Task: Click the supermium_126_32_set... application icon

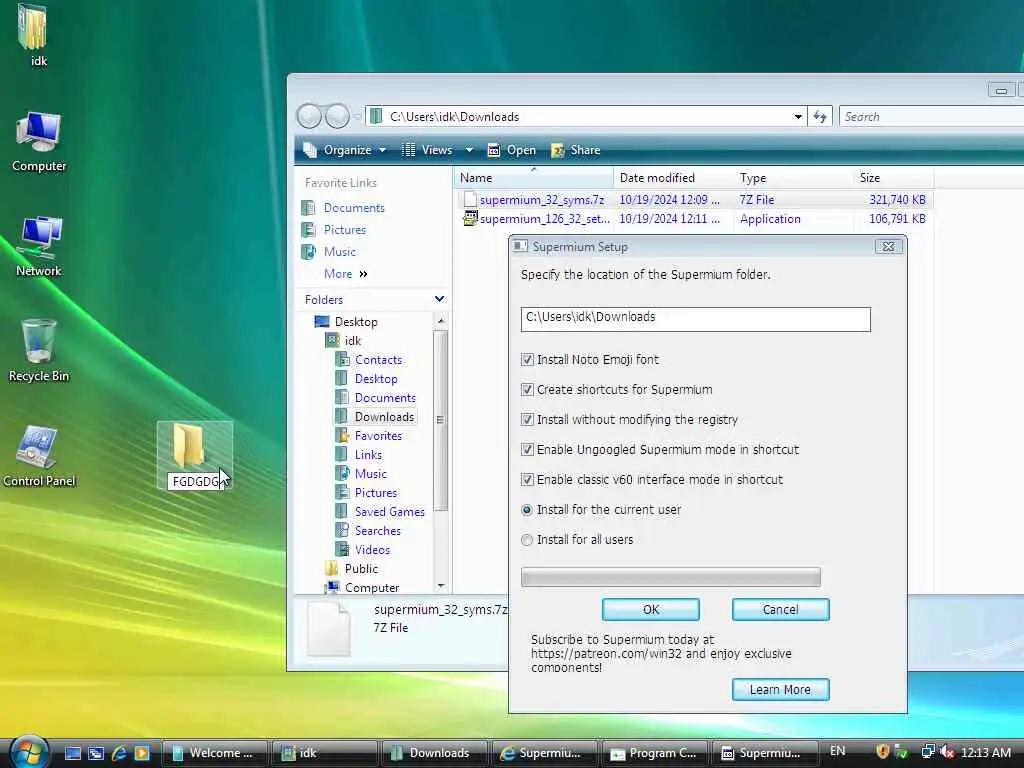Action: tap(470, 218)
